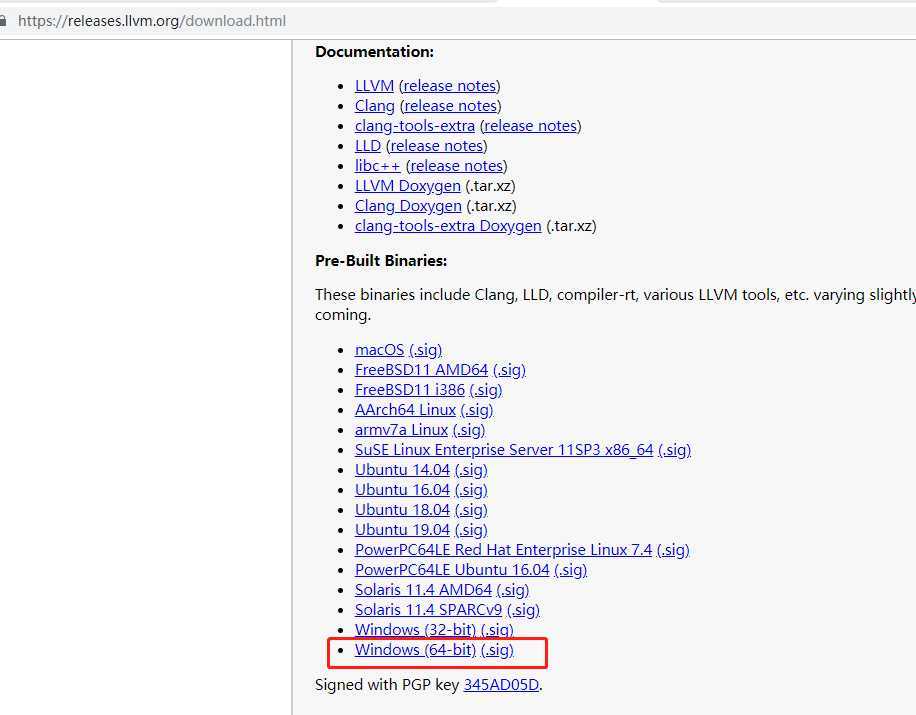The width and height of the screenshot is (916, 715).
Task: Open release notes link next to LLVM
Action: pos(450,86)
